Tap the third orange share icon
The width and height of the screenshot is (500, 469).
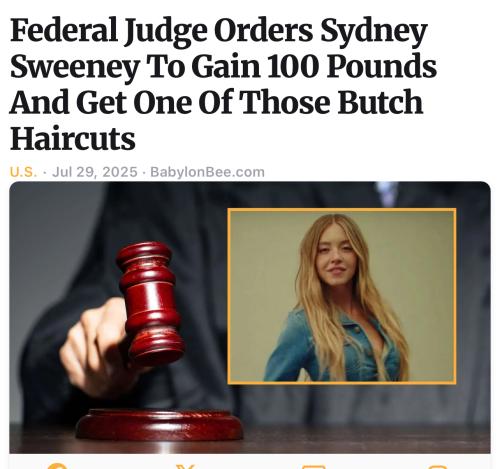(x=313, y=467)
